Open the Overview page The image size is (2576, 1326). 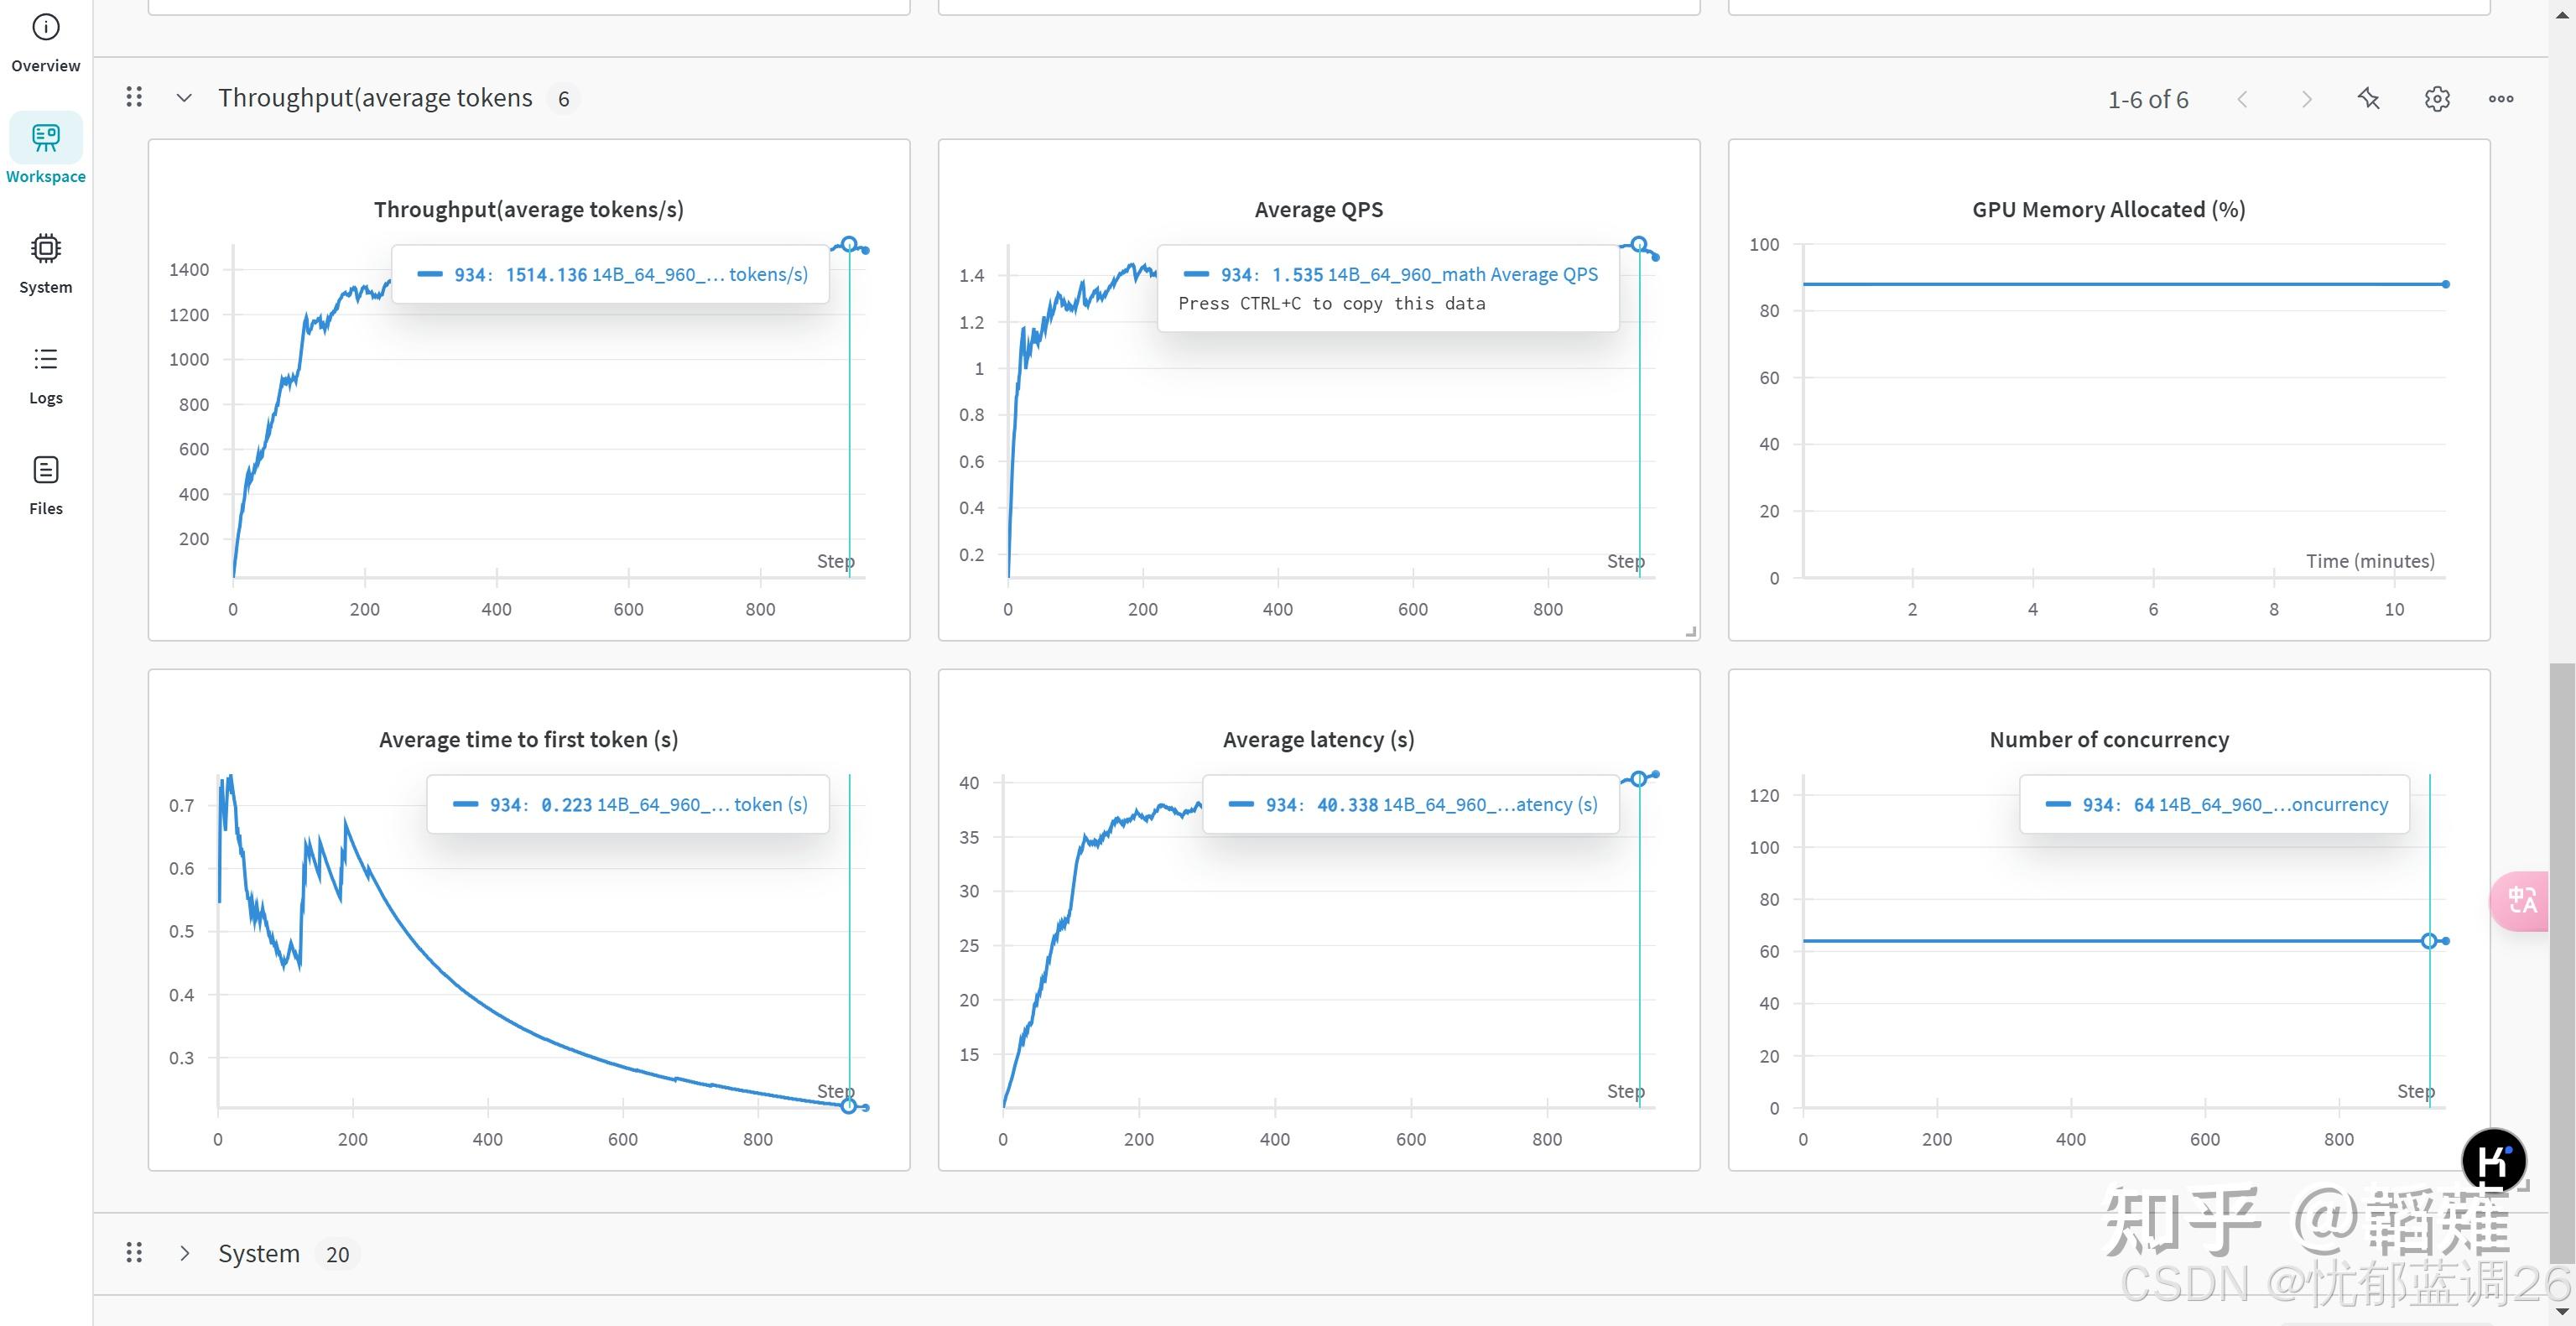point(45,42)
